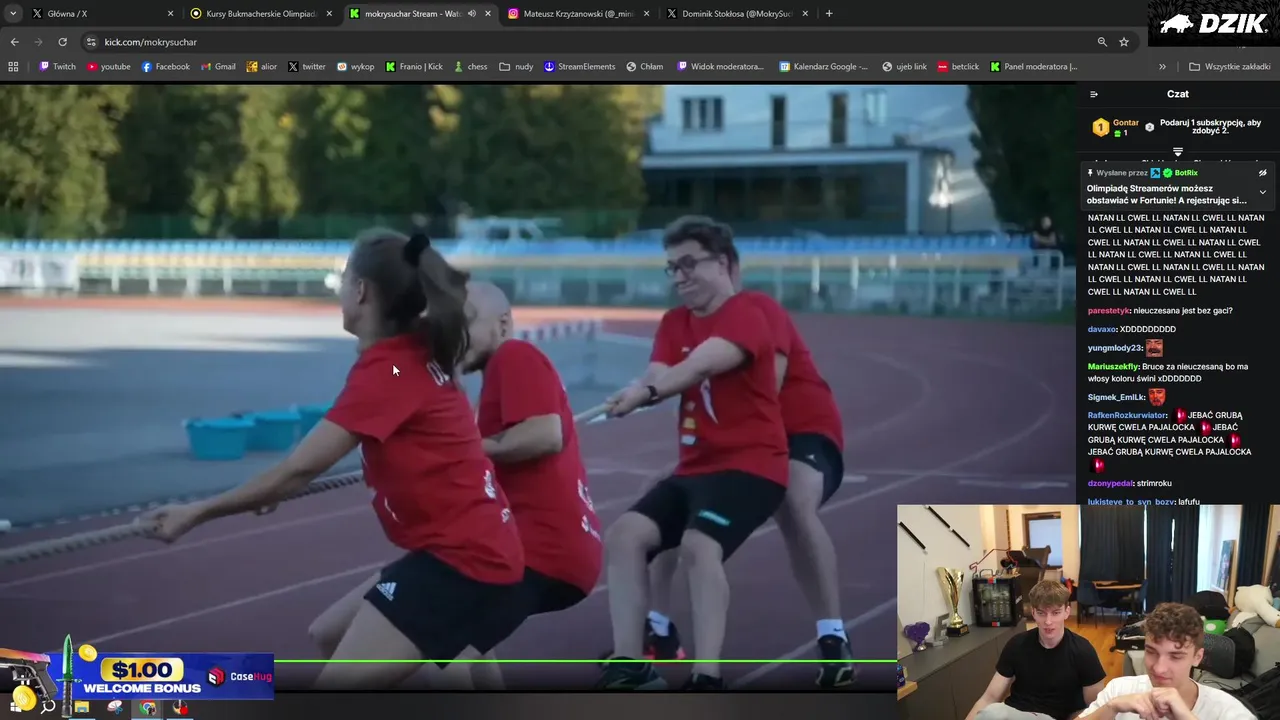Viewport: 1280px width, 720px height.
Task: Open Chrome from the taskbar
Action: (x=148, y=708)
